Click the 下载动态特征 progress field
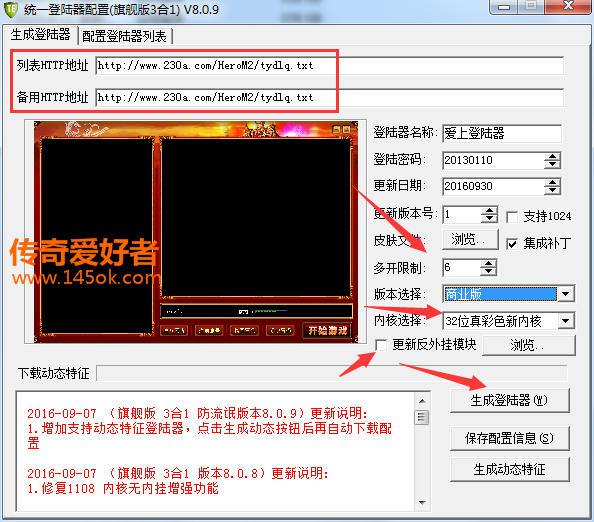The width and height of the screenshot is (594, 522). pyautogui.click(x=332, y=374)
